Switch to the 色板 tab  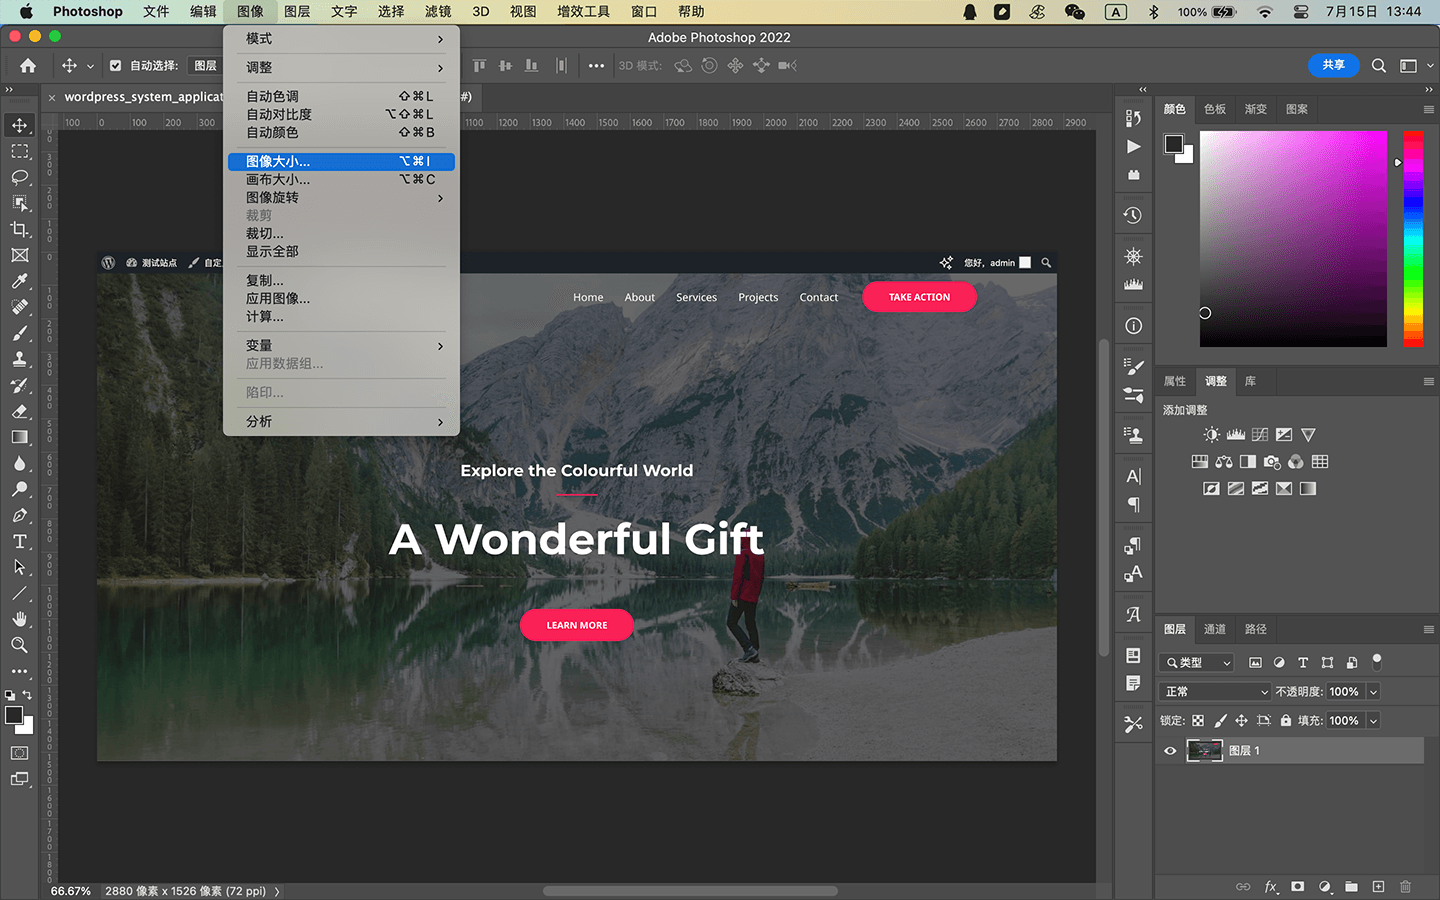1215,109
